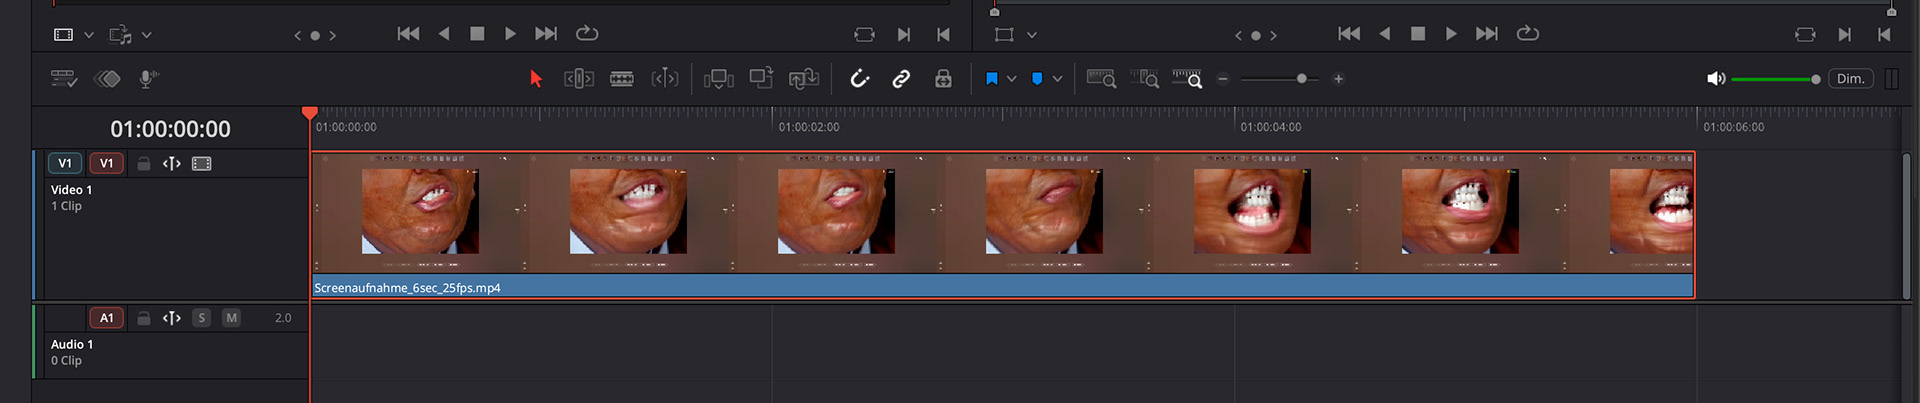Activate the Blade Edit Mode tool
Viewport: 1920px width, 403px height.
point(622,79)
